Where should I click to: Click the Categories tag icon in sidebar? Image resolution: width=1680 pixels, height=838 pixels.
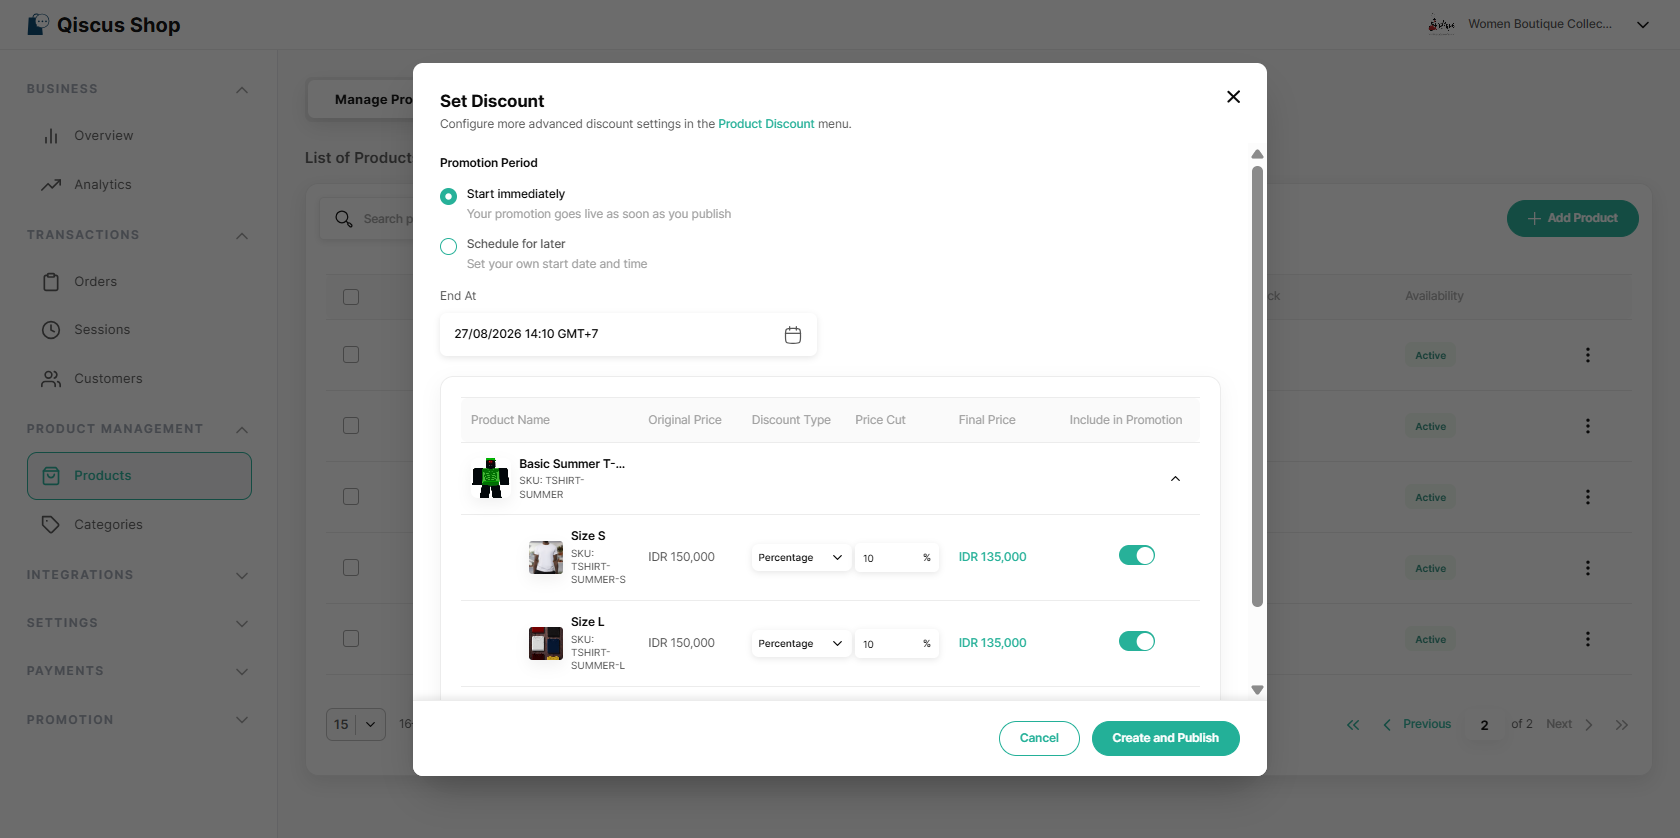point(51,525)
